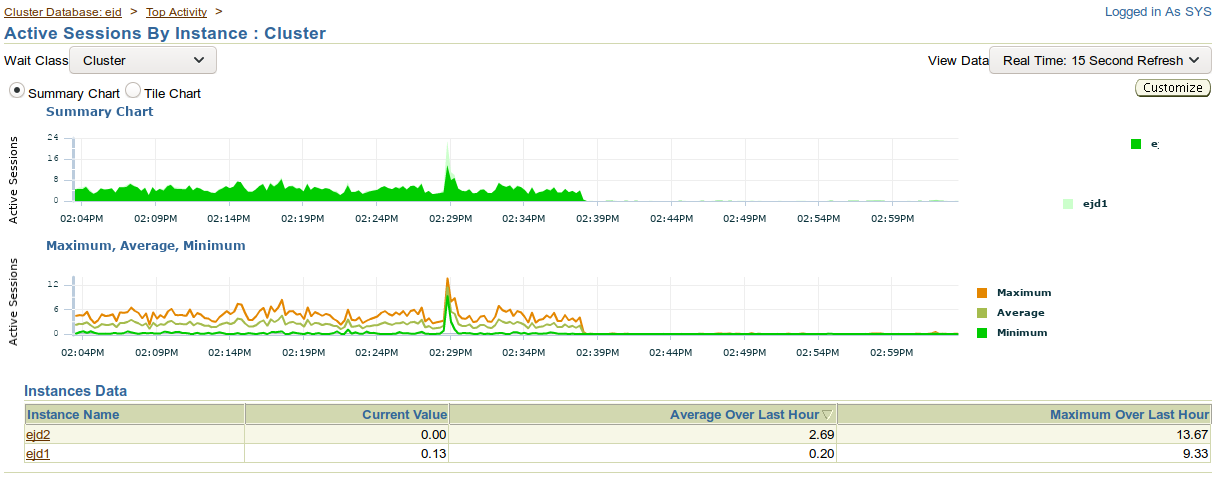Open the Wait Class Cluster dropdown
This screenshot has width=1215, height=479.
coord(143,60)
